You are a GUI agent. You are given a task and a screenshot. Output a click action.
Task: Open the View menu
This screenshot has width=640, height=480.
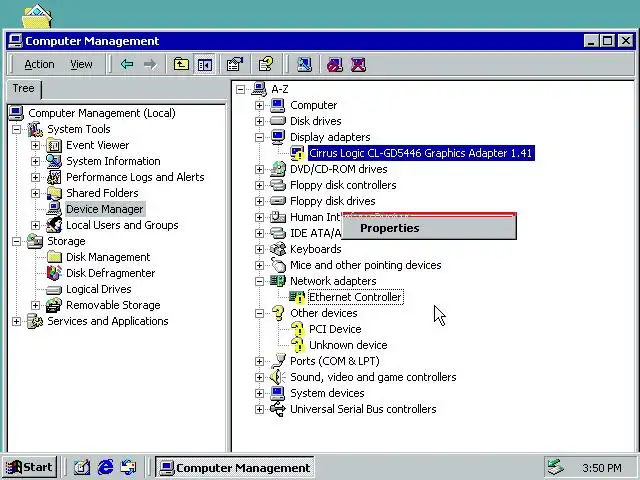click(x=81, y=64)
